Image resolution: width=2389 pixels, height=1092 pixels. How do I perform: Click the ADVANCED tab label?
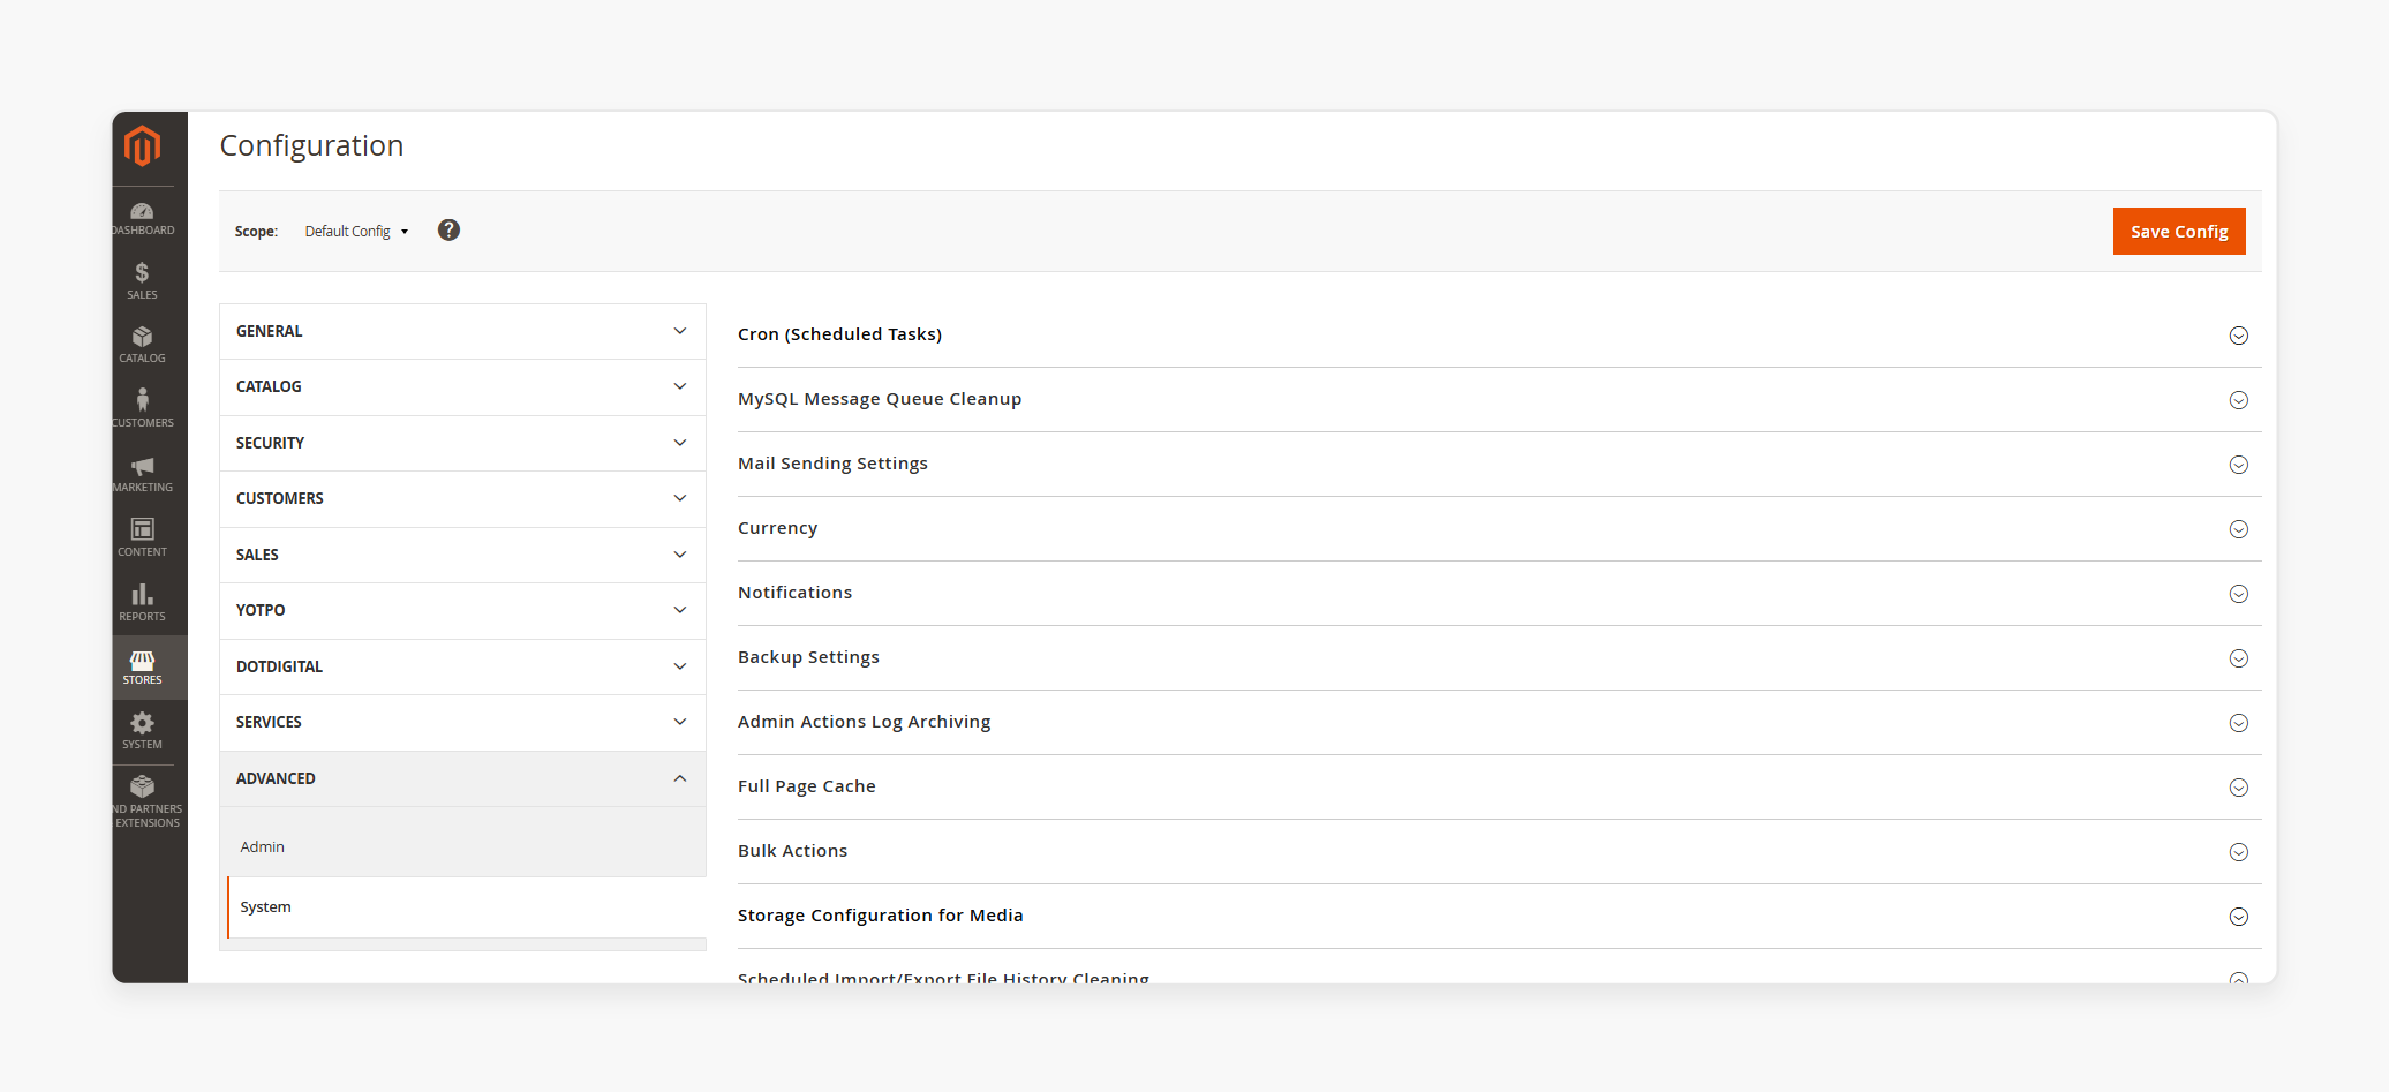[x=275, y=779]
